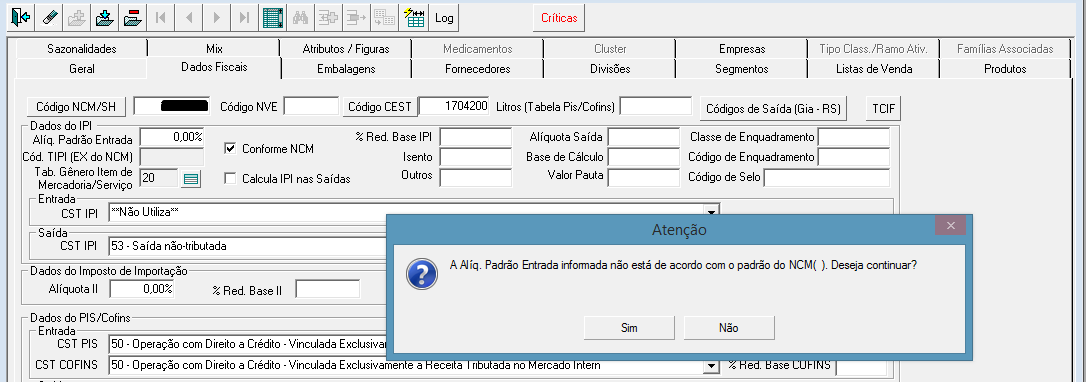This screenshot has height=382, width=1086.
Task: Switch to the Segmentos tab
Action: 742,69
